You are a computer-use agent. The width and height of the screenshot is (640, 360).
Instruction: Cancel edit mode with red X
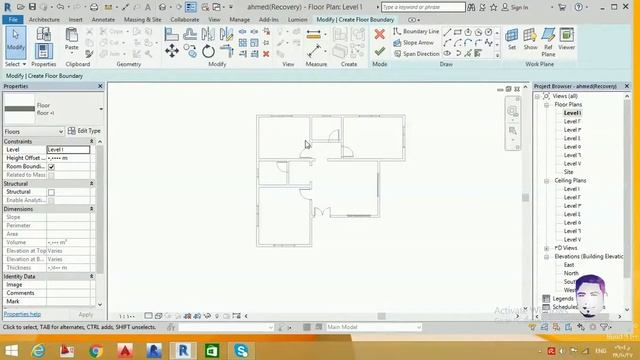[x=380, y=34]
